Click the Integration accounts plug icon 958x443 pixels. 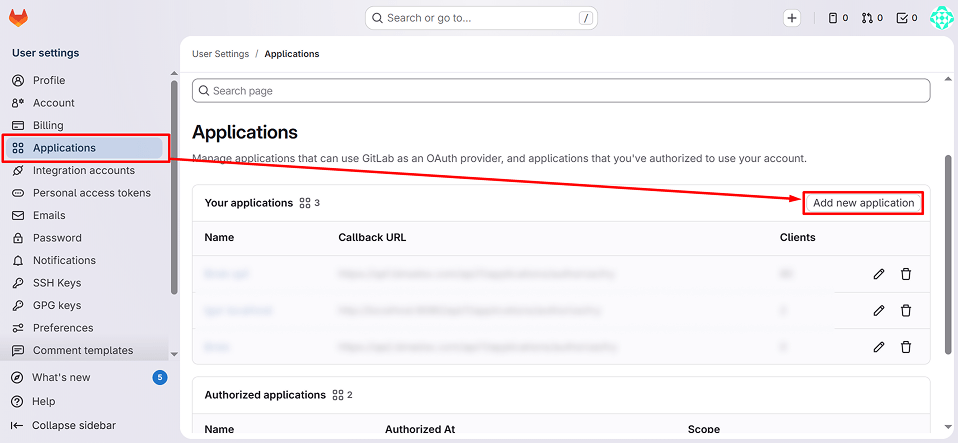(18, 170)
